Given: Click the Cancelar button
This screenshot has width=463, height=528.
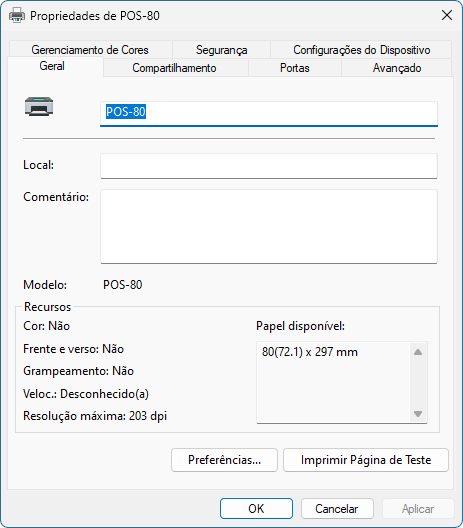Looking at the screenshot, I should click(337, 508).
